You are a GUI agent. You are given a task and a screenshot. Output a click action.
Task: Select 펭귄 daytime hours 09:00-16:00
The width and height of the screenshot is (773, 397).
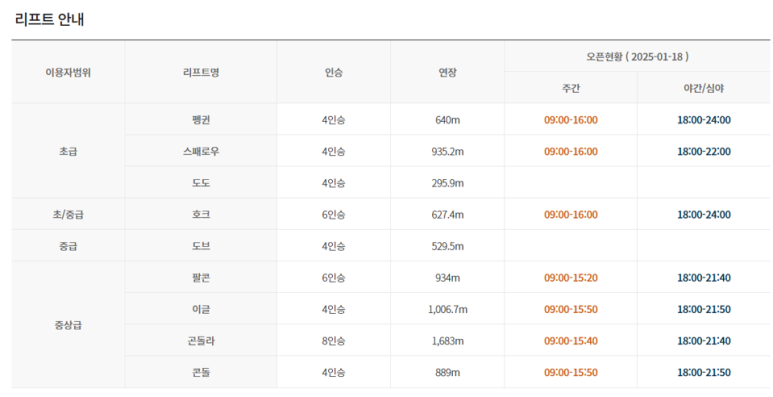[571, 120]
